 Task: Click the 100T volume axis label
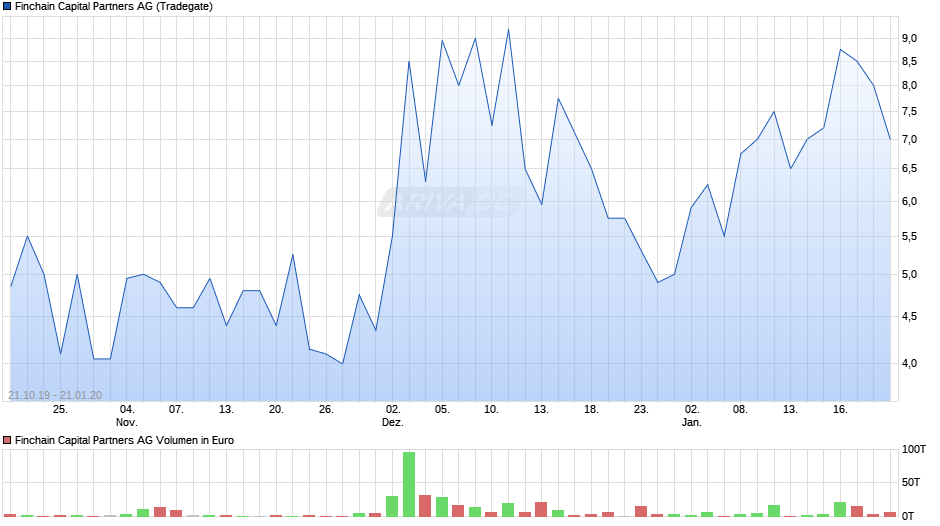[x=914, y=449]
